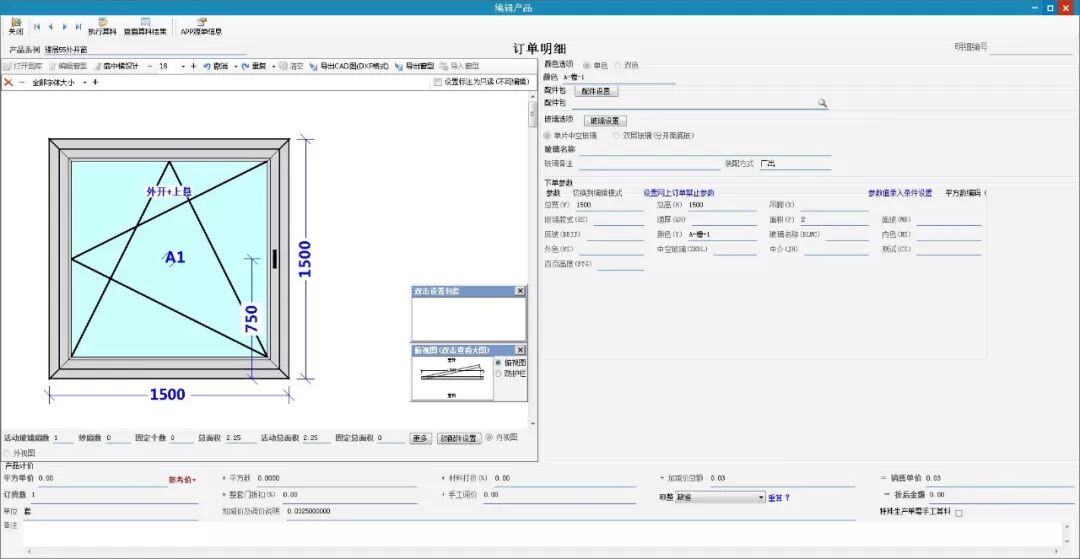
Task: Open APP接单信息 order info
Action: pos(201,27)
